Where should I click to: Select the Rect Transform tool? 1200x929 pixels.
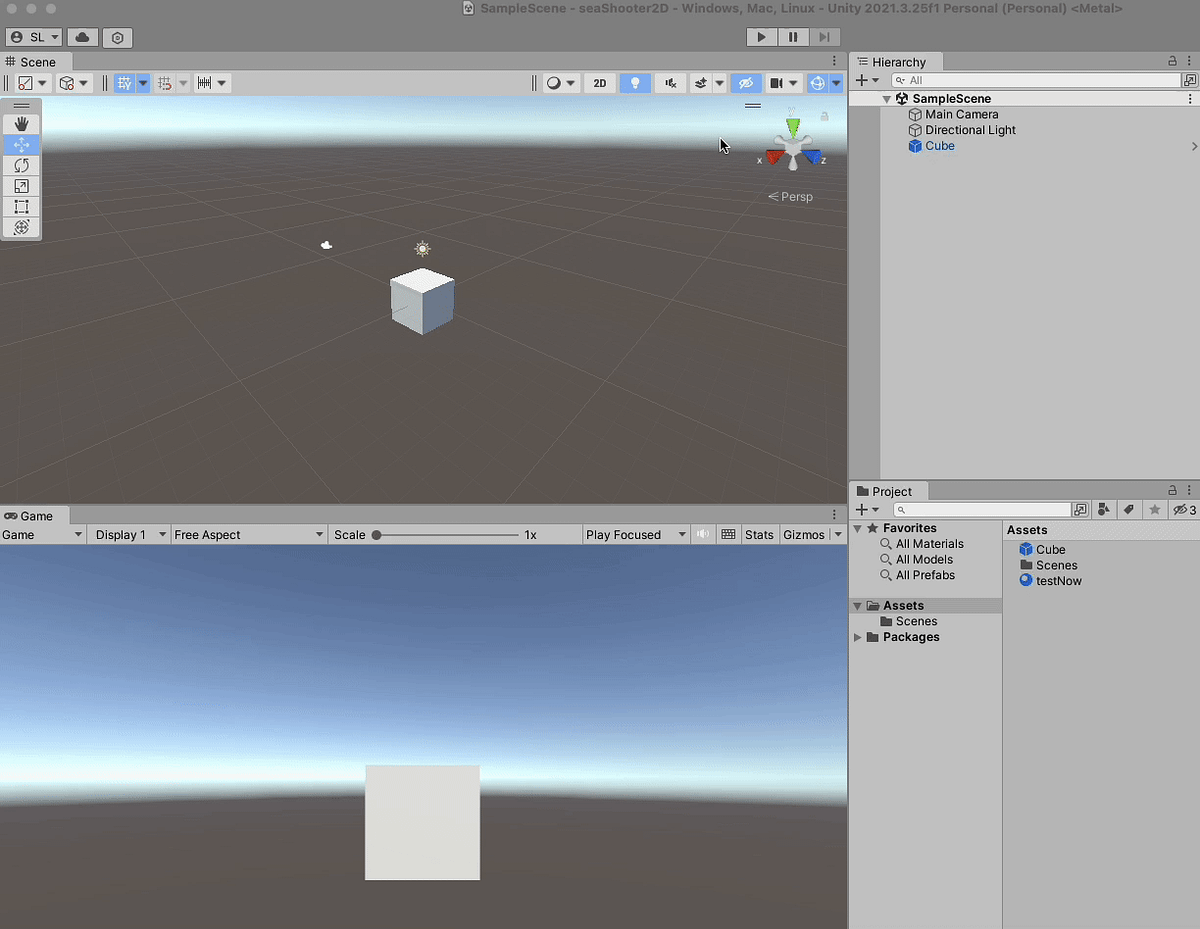[21, 207]
